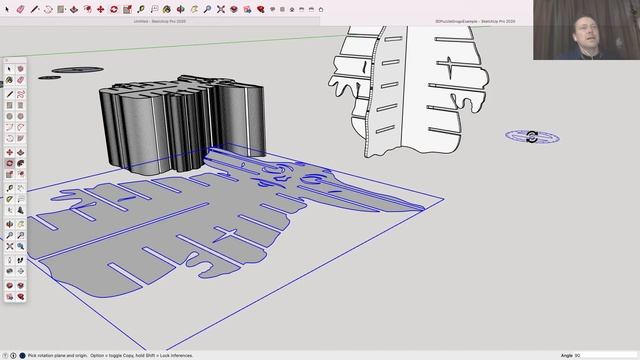Click the Angle measurement input field

pyautogui.click(x=606, y=356)
